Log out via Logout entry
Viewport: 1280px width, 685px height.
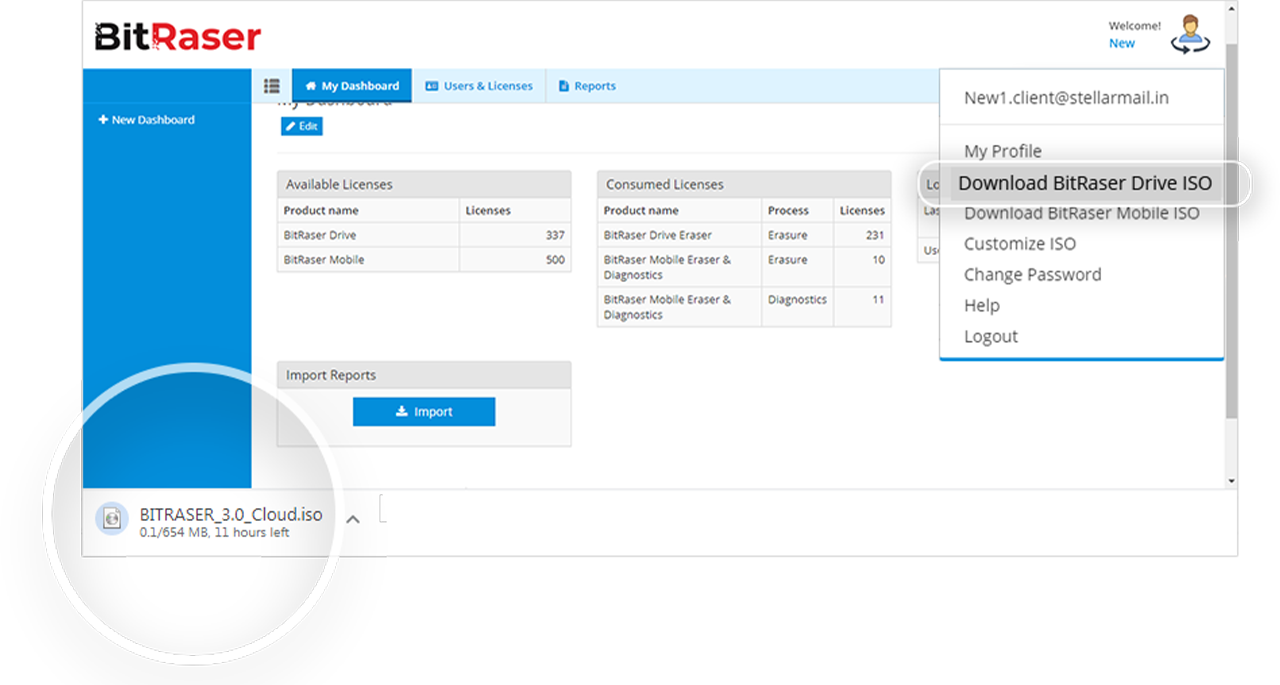990,337
